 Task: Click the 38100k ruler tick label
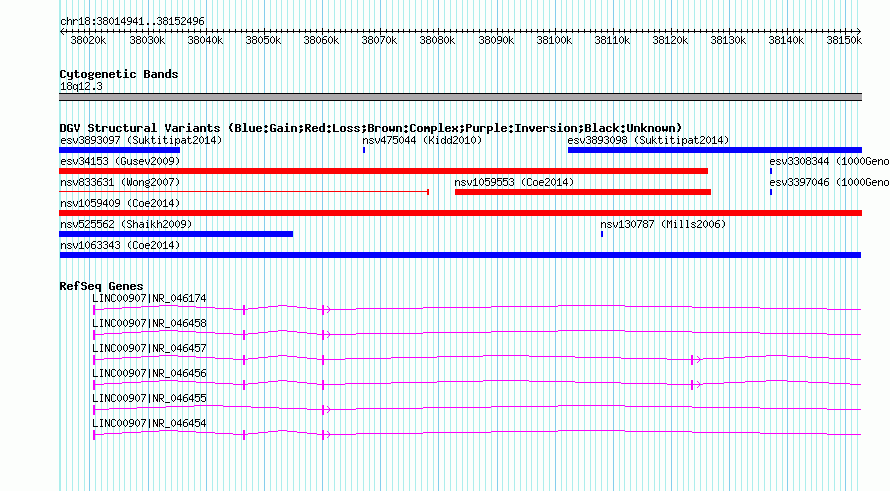coord(554,41)
